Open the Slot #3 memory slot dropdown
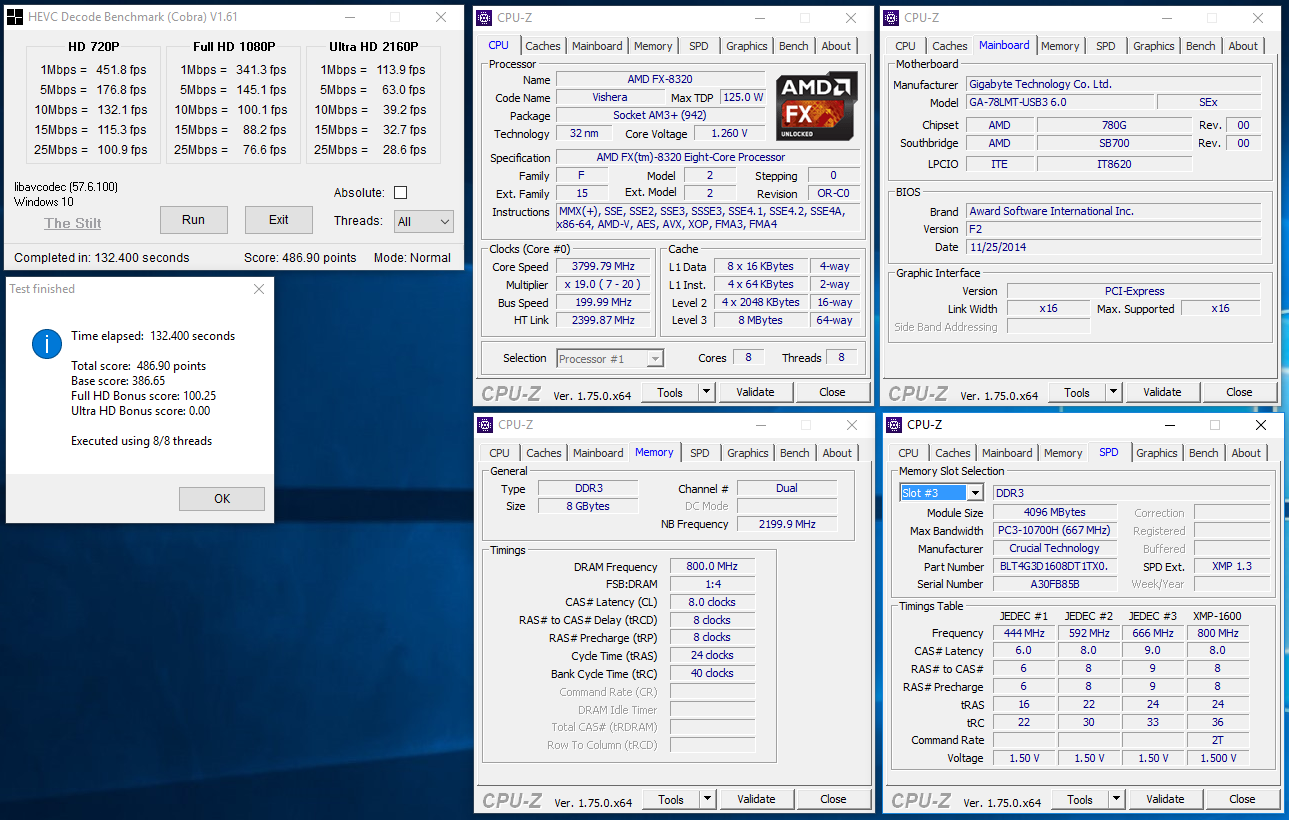Viewport: 1289px width, 820px height. click(x=942, y=493)
